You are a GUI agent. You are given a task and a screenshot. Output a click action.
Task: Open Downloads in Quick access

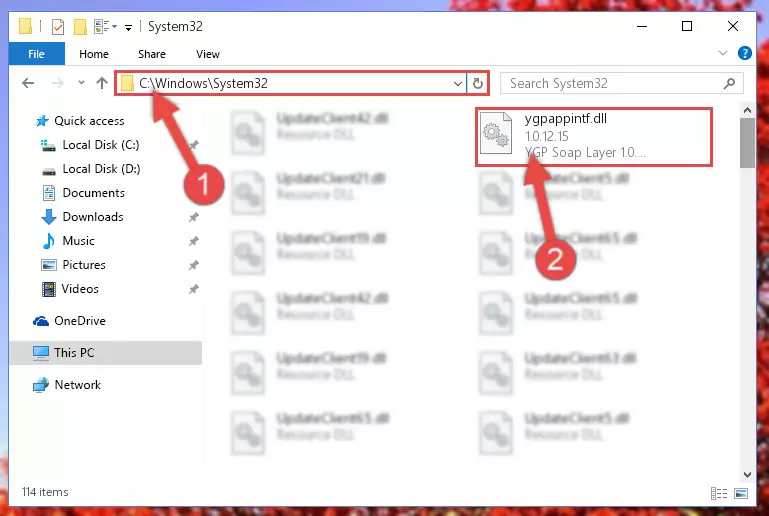(x=93, y=217)
